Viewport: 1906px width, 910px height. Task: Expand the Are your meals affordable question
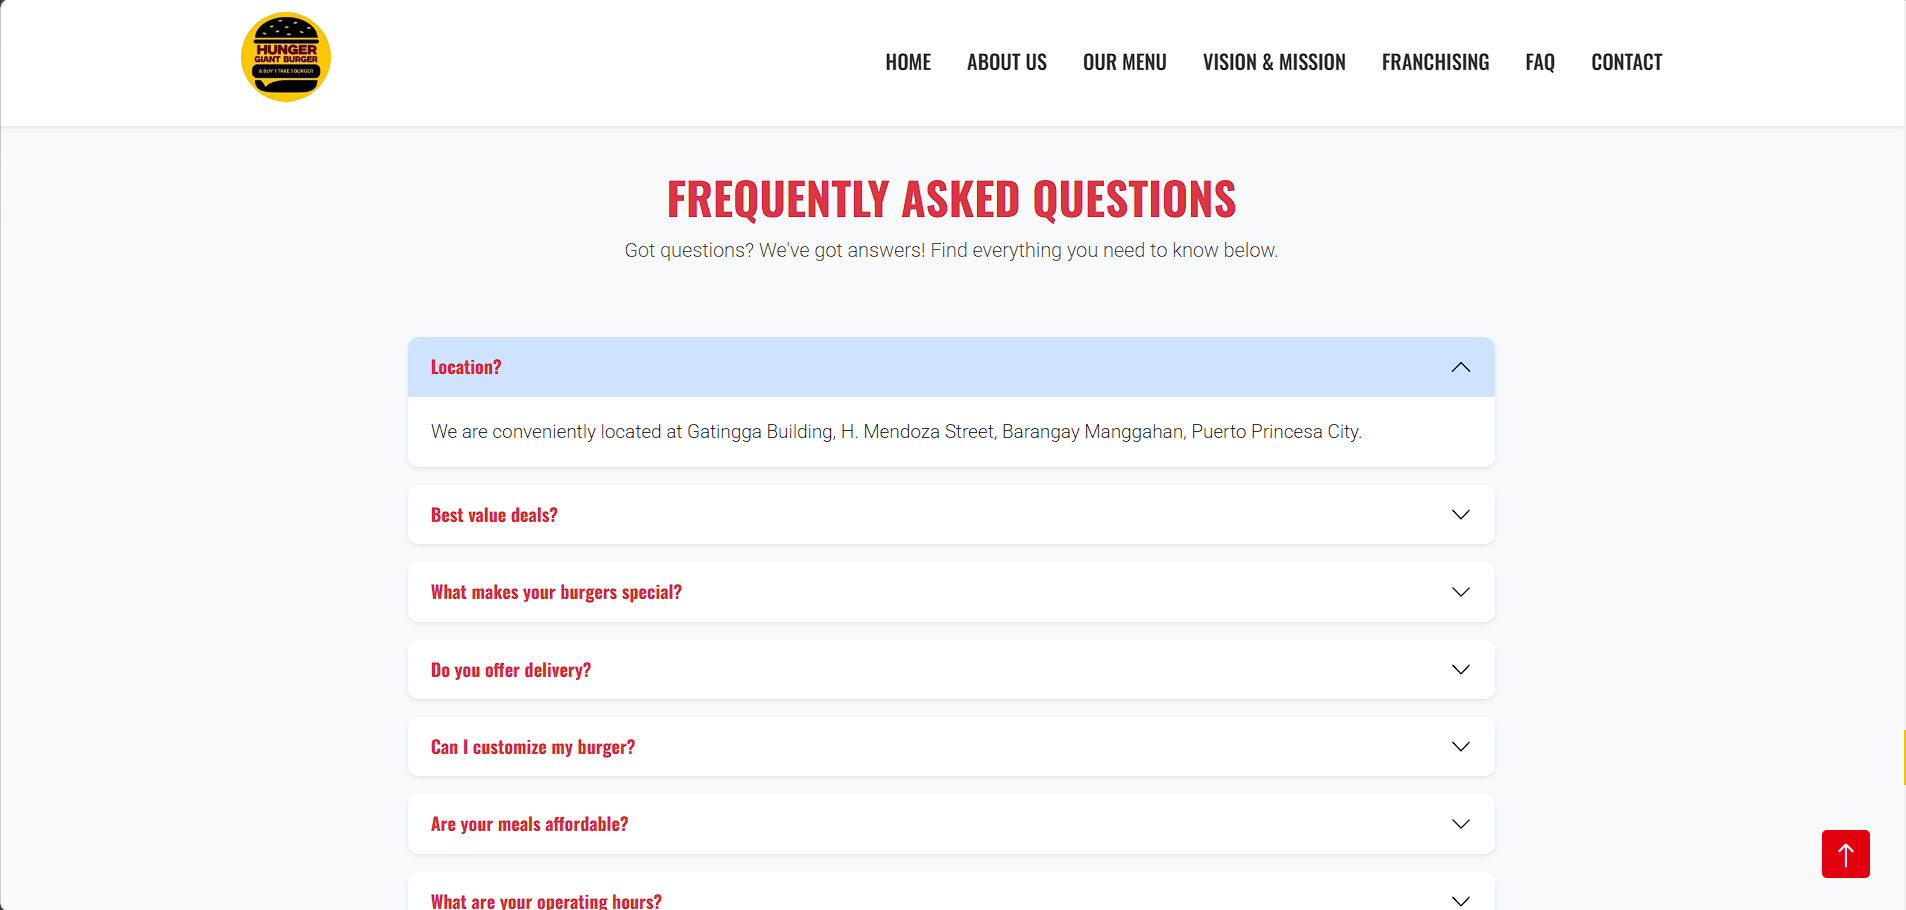coord(1460,823)
